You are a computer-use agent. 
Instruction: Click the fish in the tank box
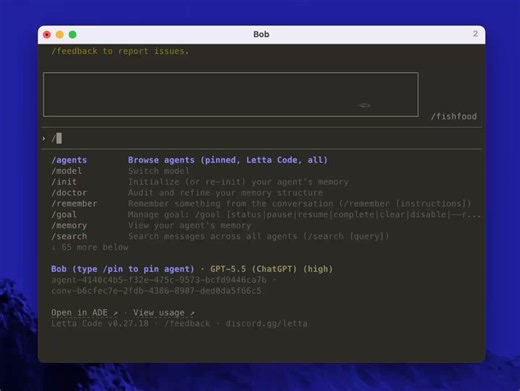tap(364, 106)
